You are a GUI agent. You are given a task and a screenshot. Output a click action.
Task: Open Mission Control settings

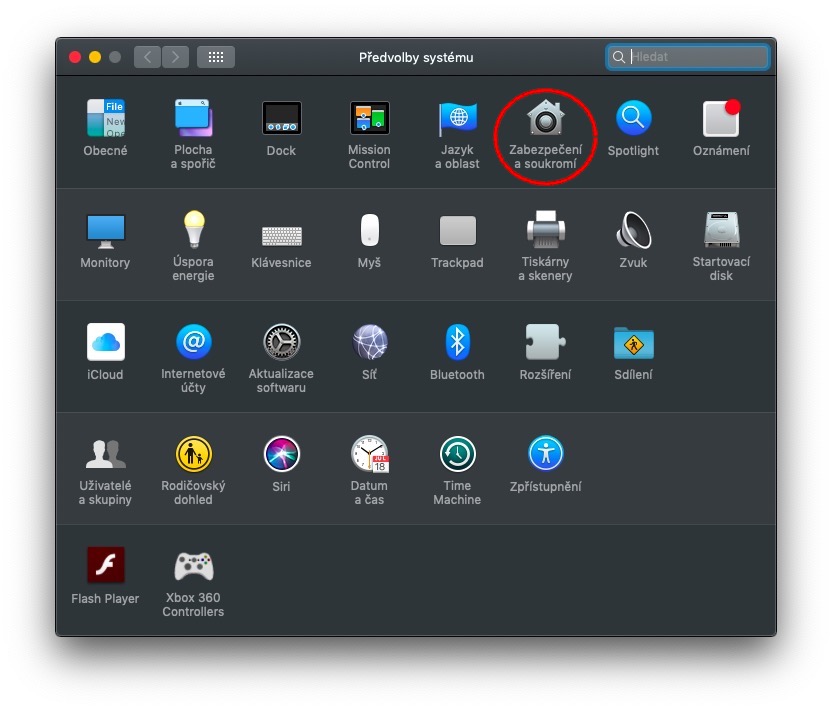point(369,120)
